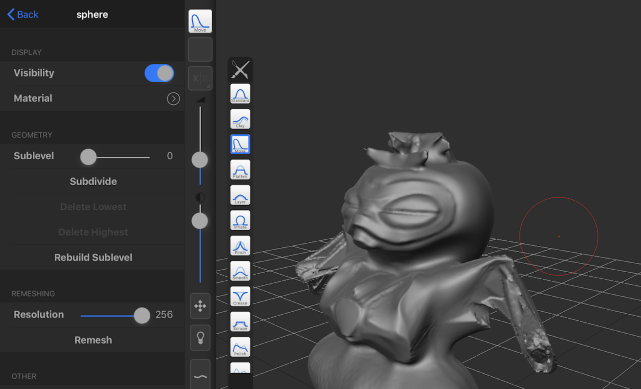Click the dimmed Delete Lowest button
Screen dimensions: 641x389
coord(93,207)
